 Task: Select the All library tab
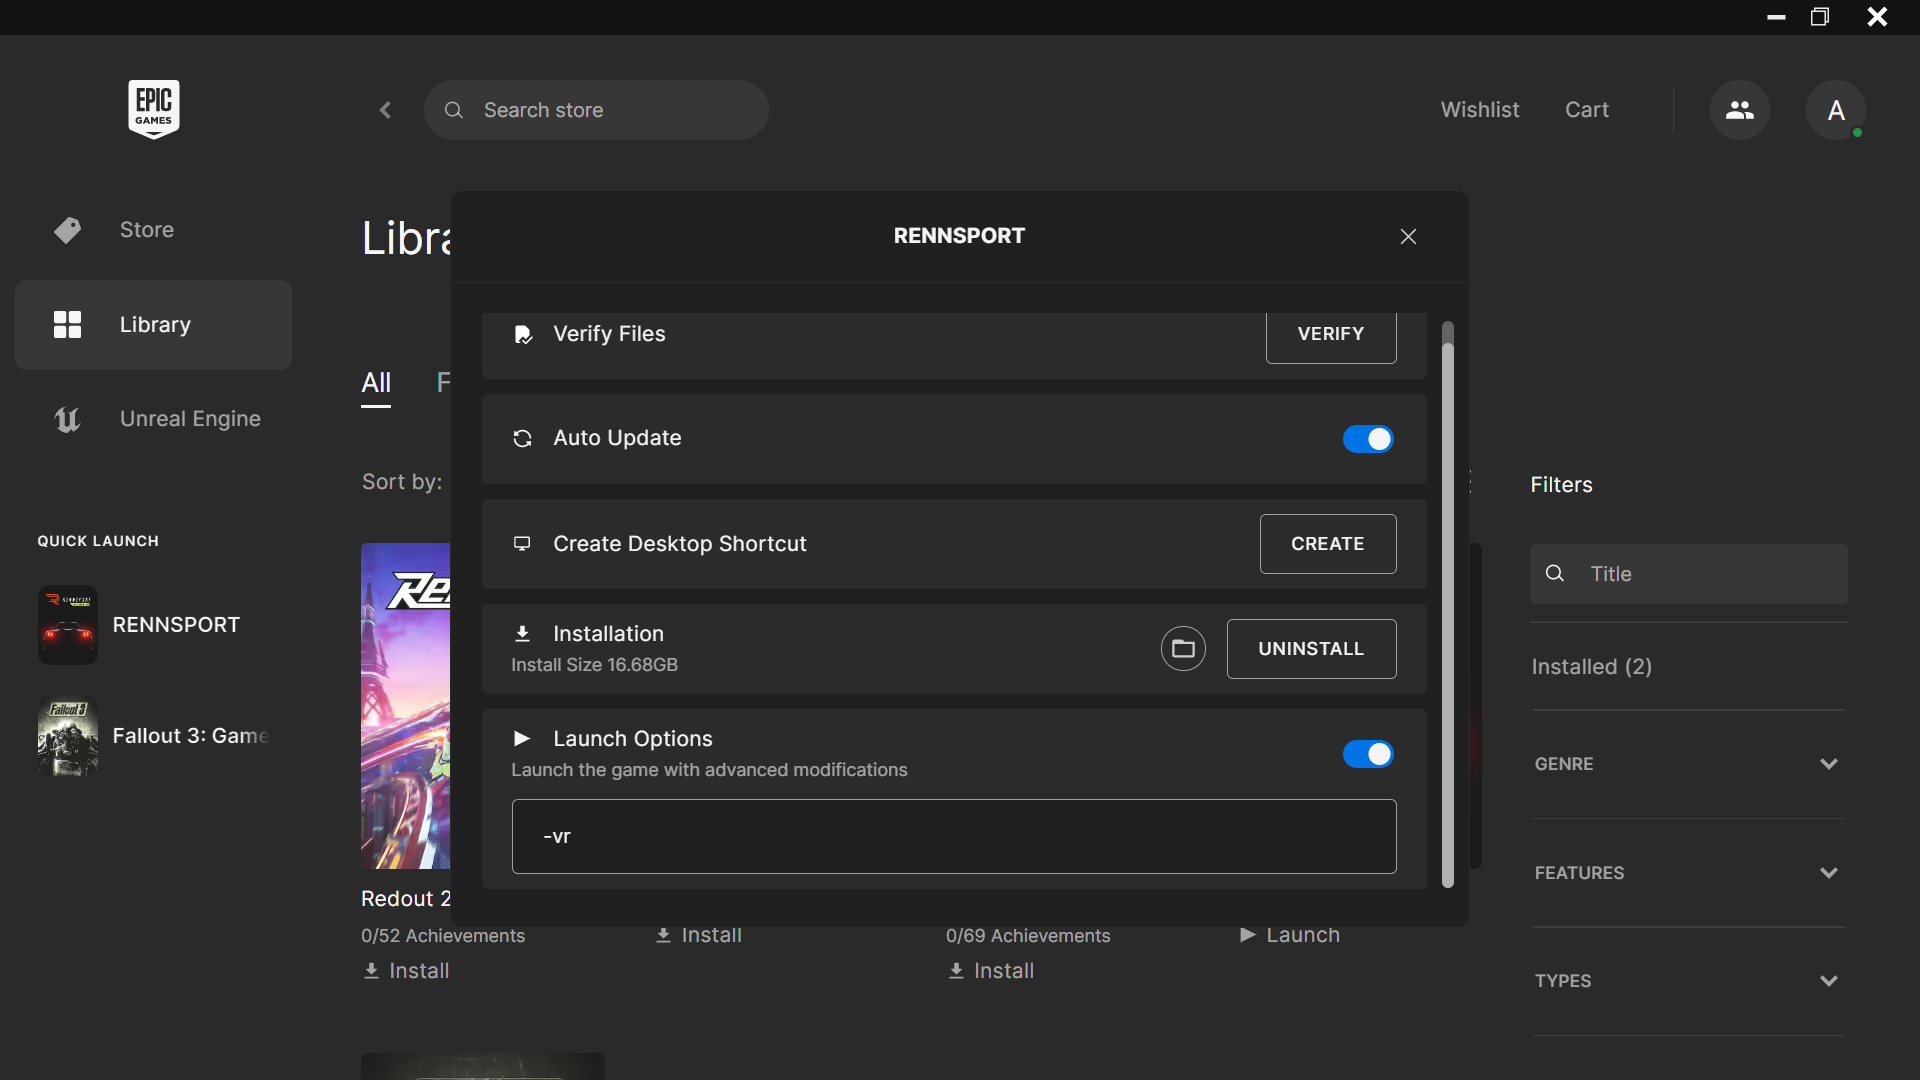click(376, 383)
